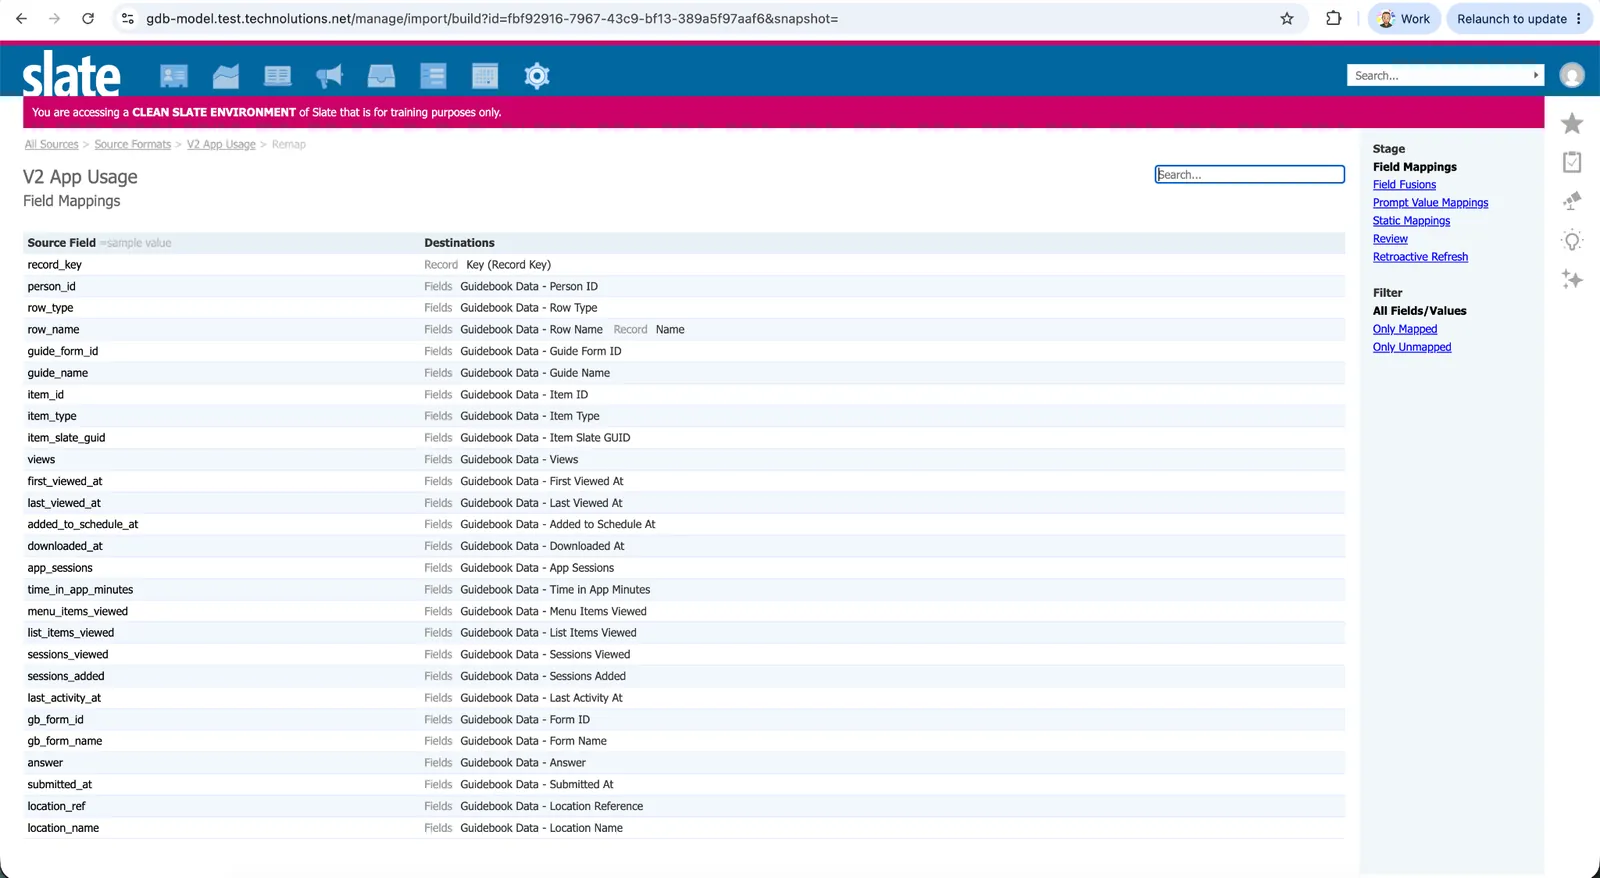Viewport: 1600px width, 878px height.
Task: Select All Fields/Values filter
Action: [1419, 311]
